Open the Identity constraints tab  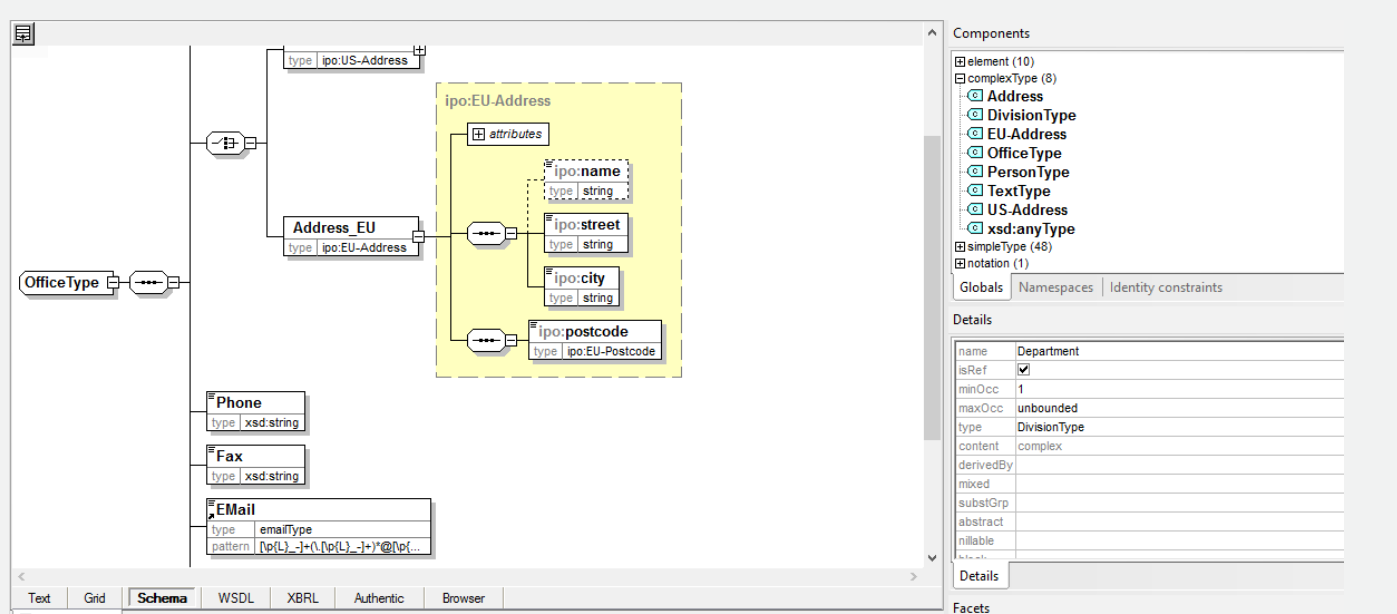click(1166, 287)
